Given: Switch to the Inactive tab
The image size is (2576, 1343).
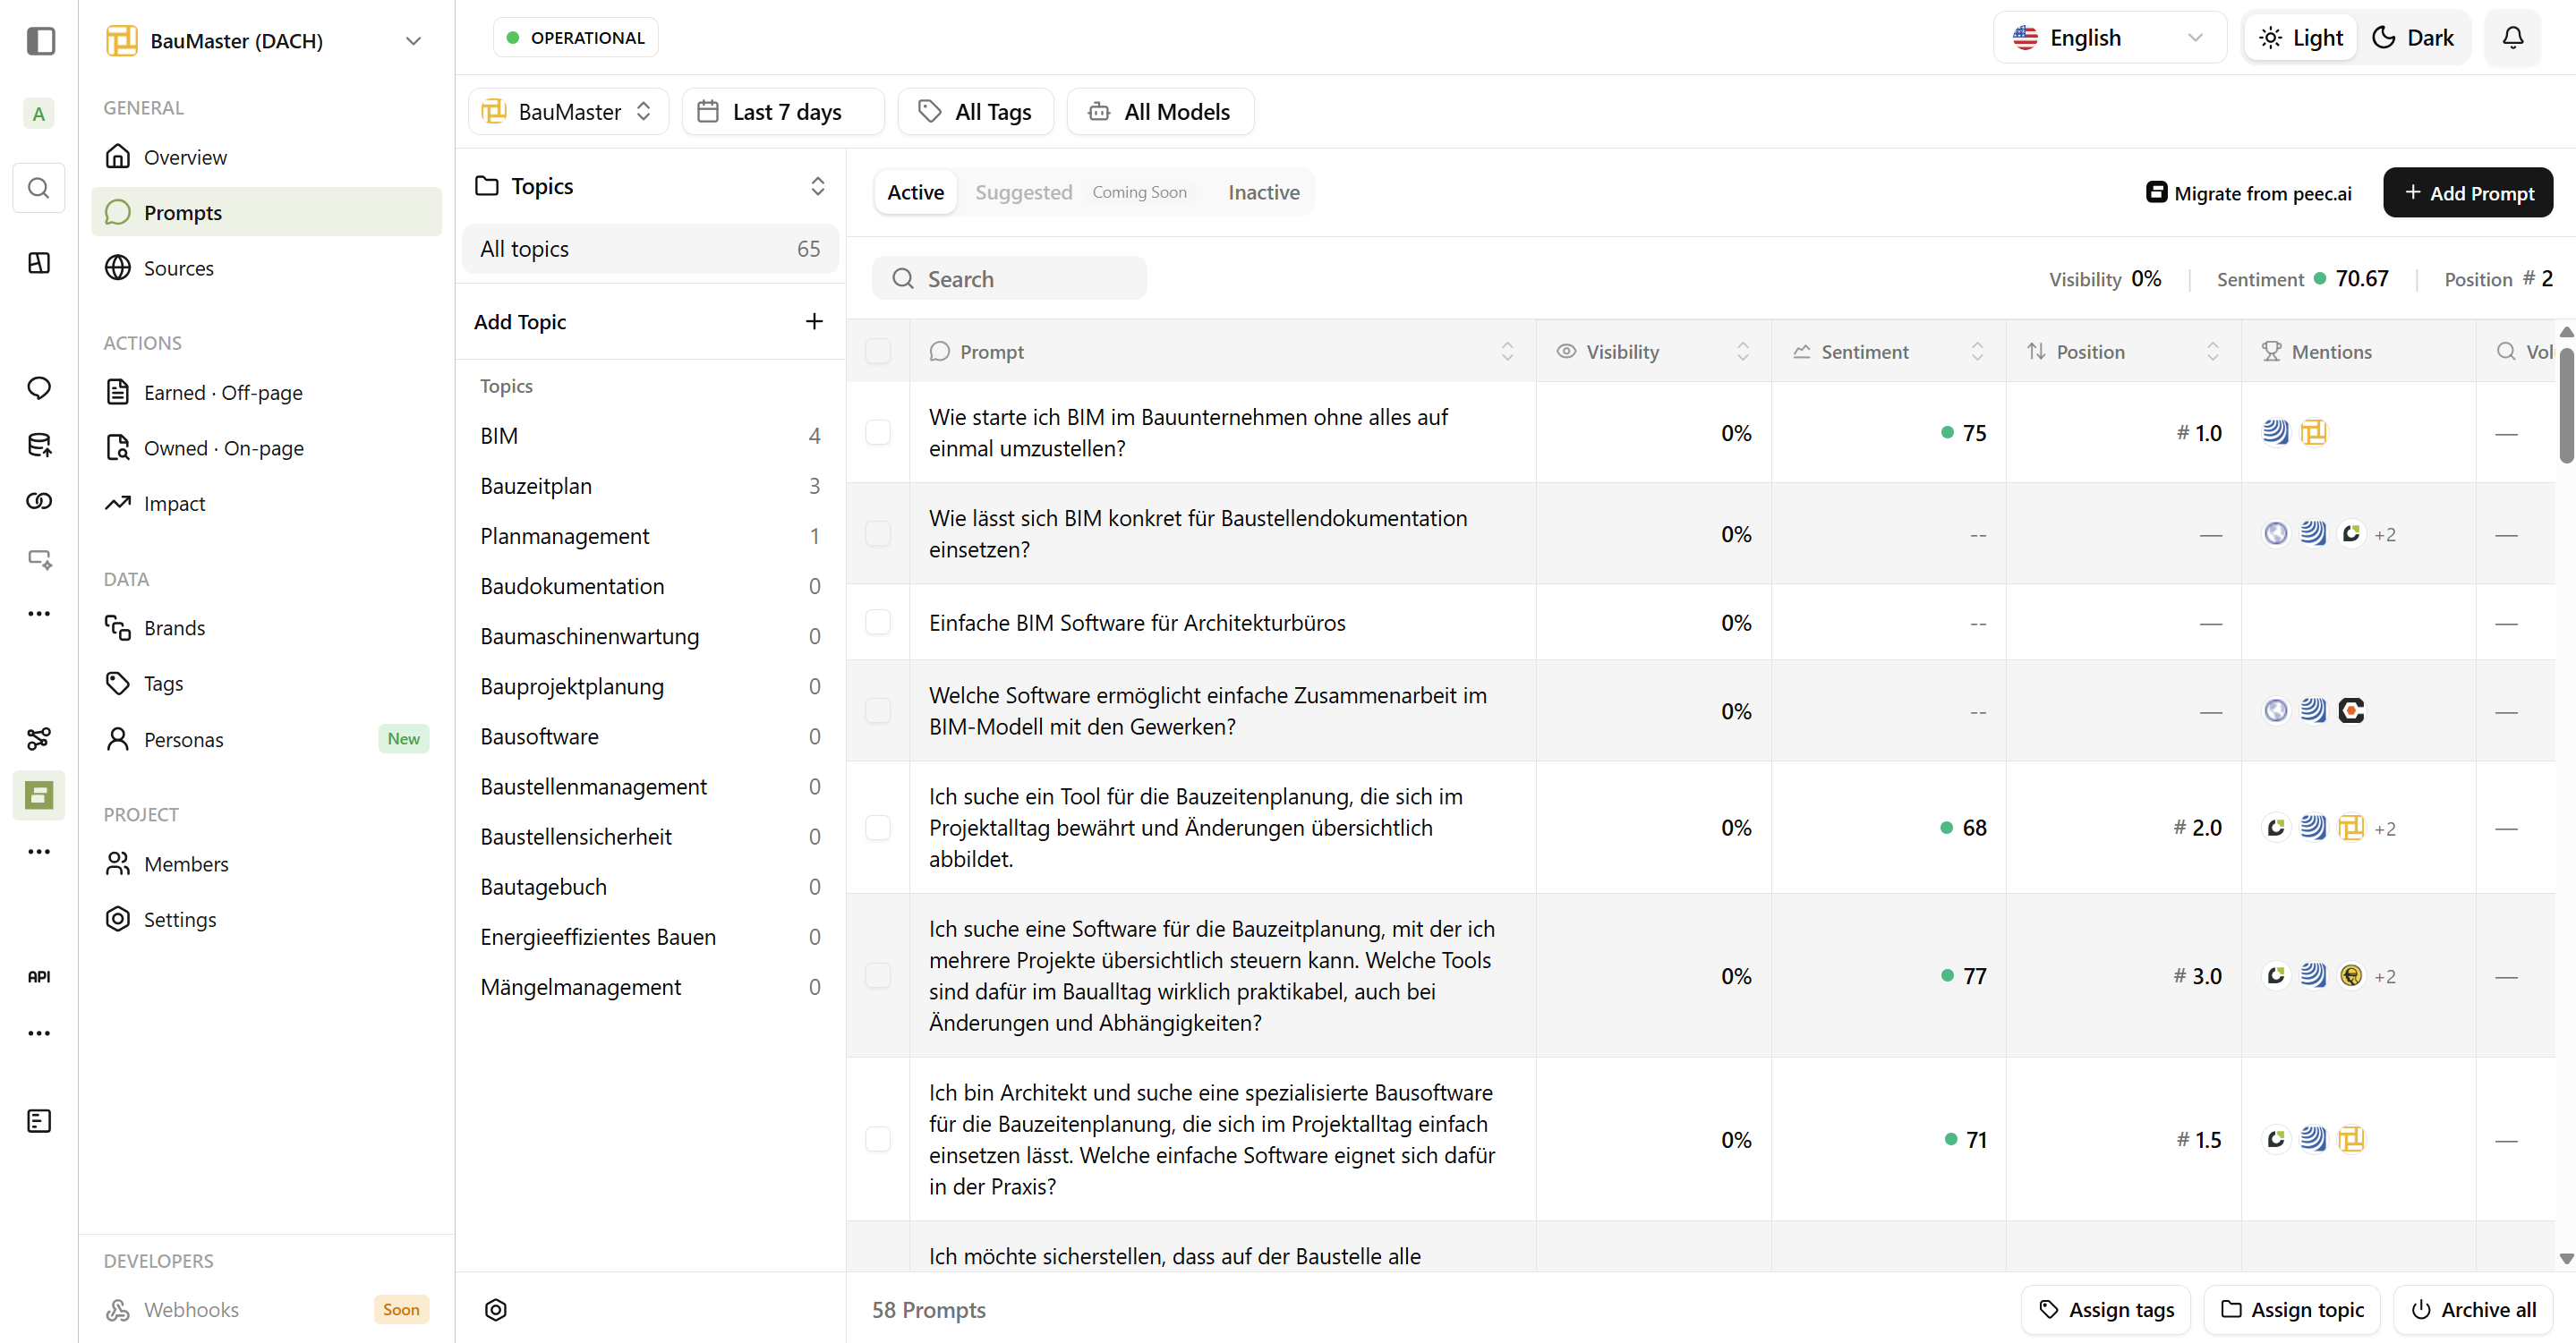Looking at the screenshot, I should tap(1263, 192).
